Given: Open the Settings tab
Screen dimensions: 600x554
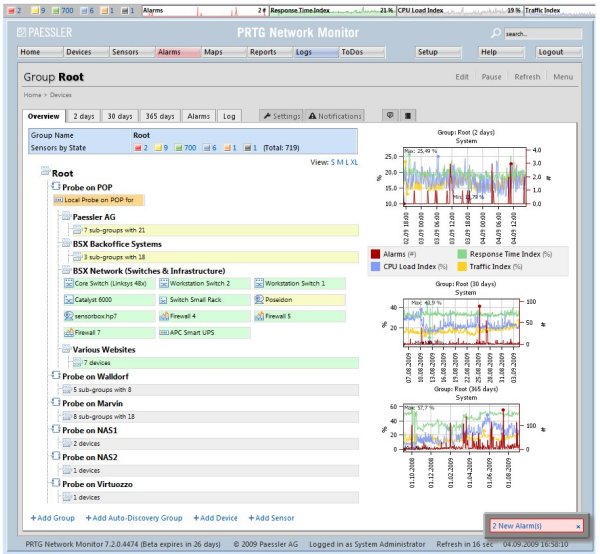Looking at the screenshot, I should [282, 116].
